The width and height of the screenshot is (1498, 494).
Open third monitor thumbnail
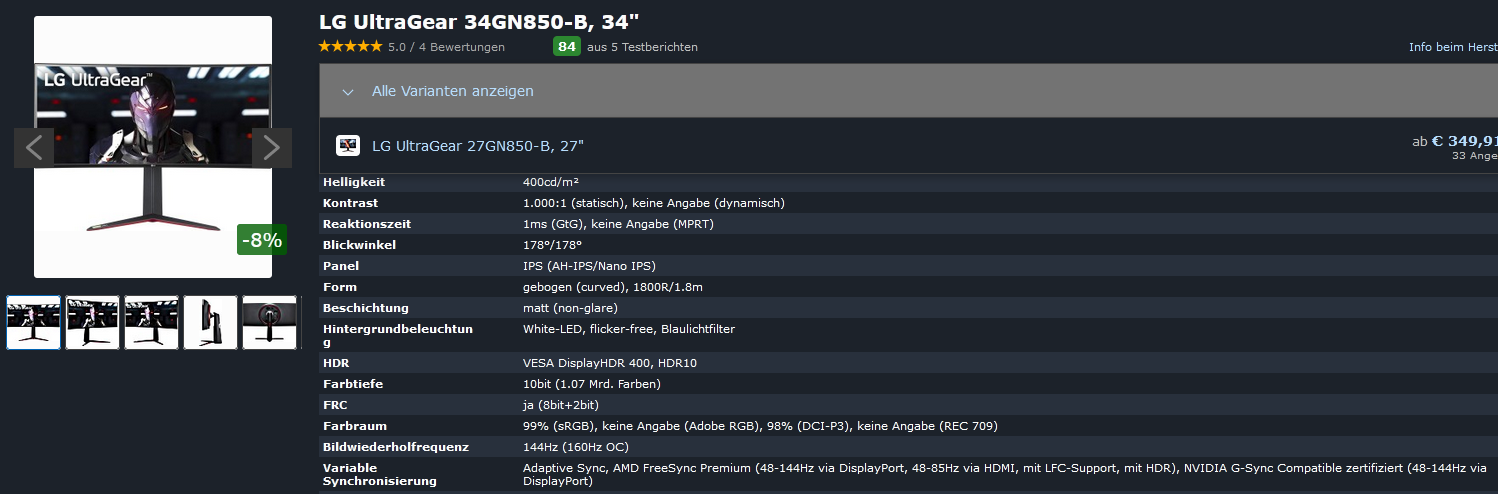[x=152, y=322]
